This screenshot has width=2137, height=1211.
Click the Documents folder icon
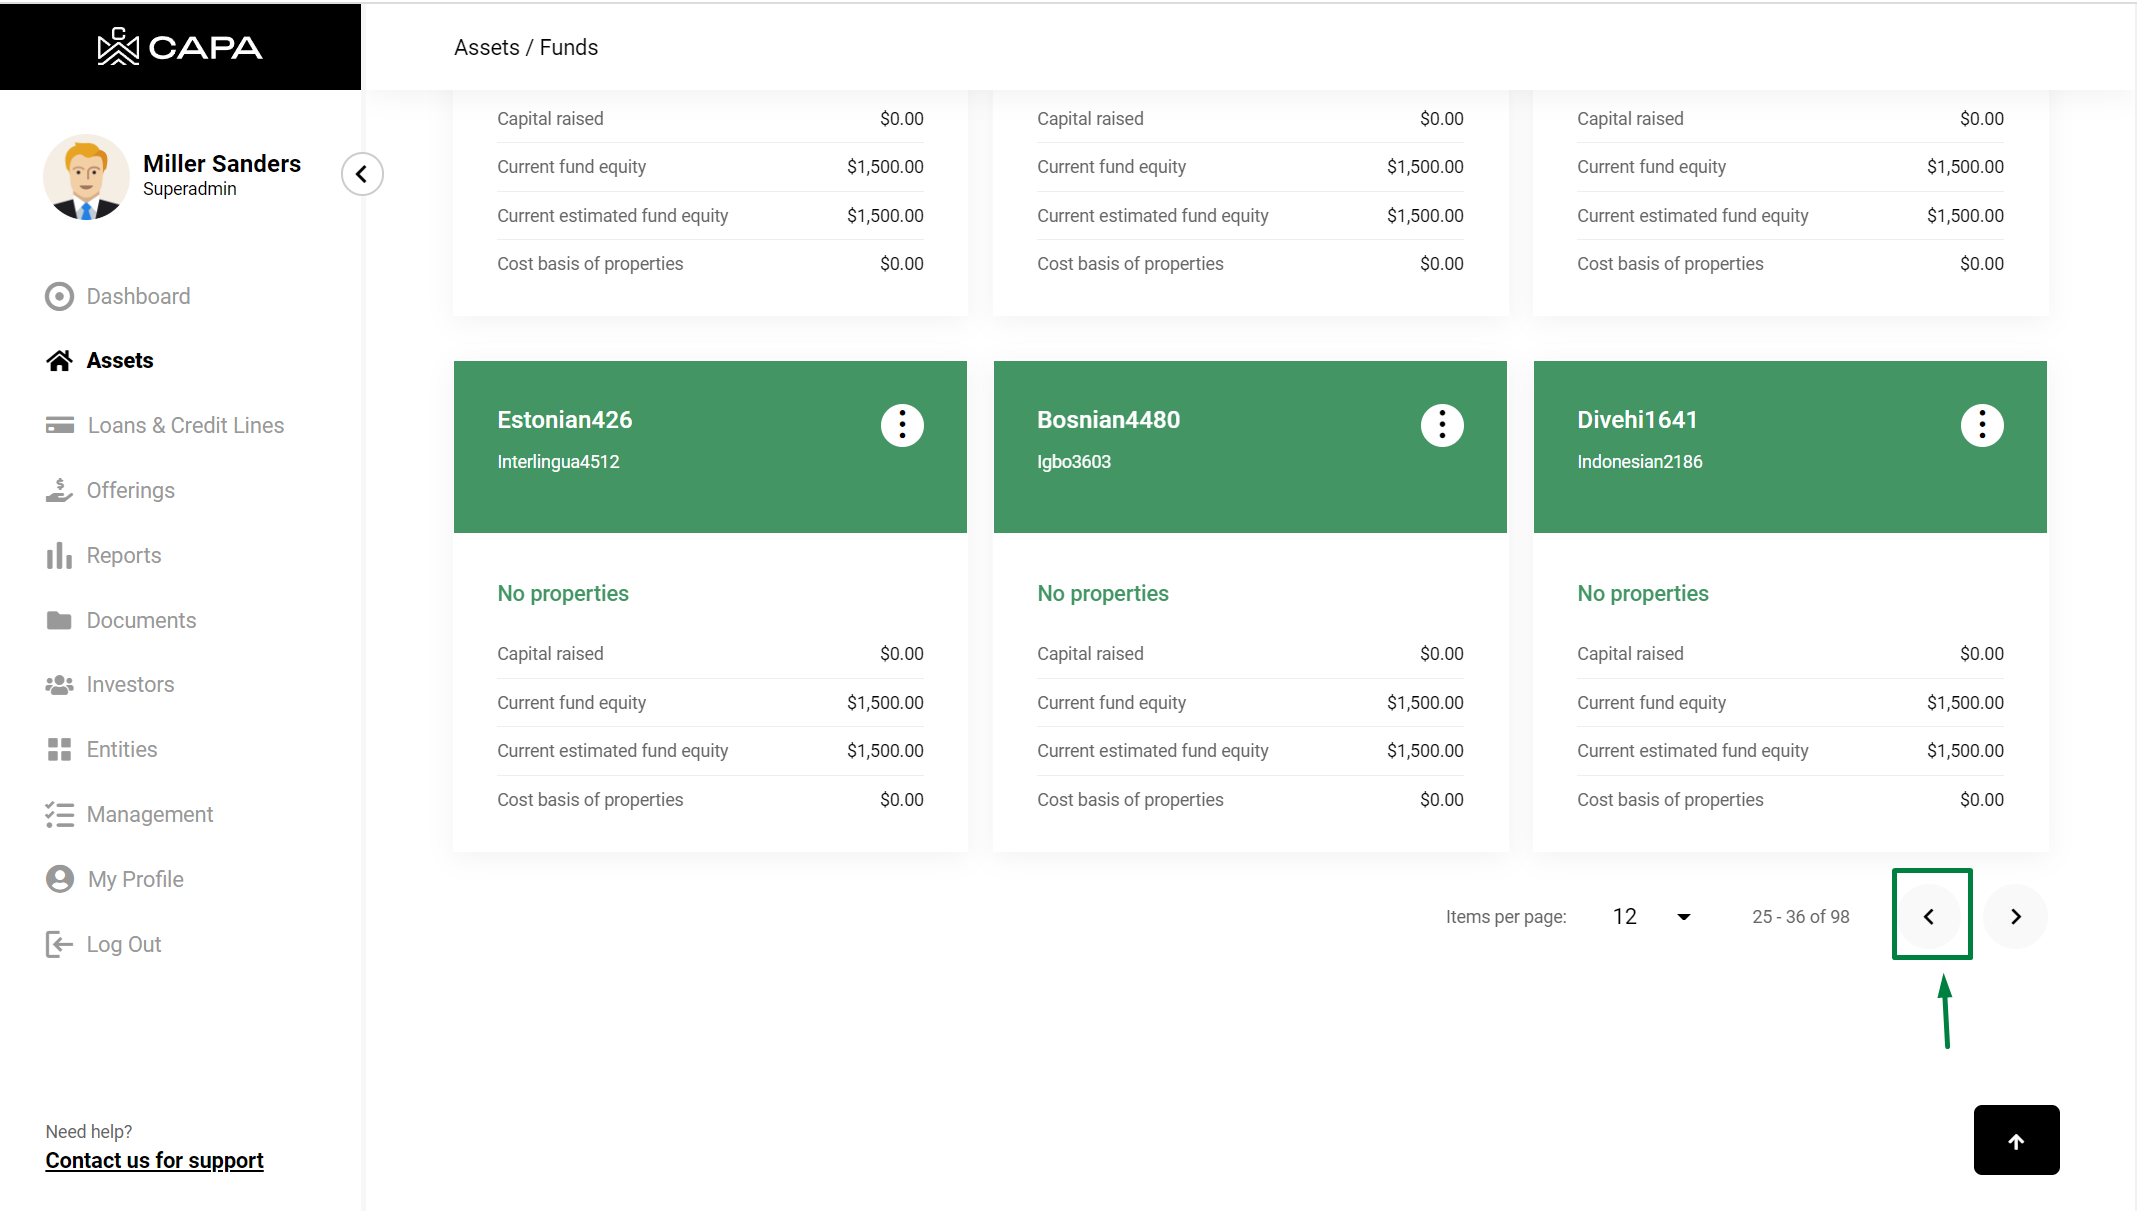click(x=59, y=620)
